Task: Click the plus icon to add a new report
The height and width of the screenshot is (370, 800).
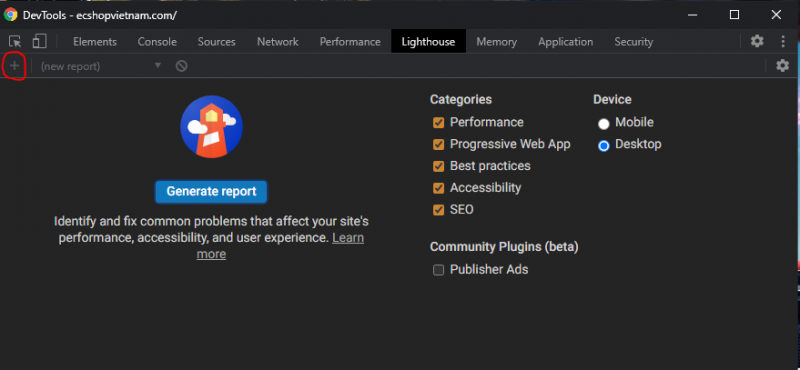Action: point(14,66)
